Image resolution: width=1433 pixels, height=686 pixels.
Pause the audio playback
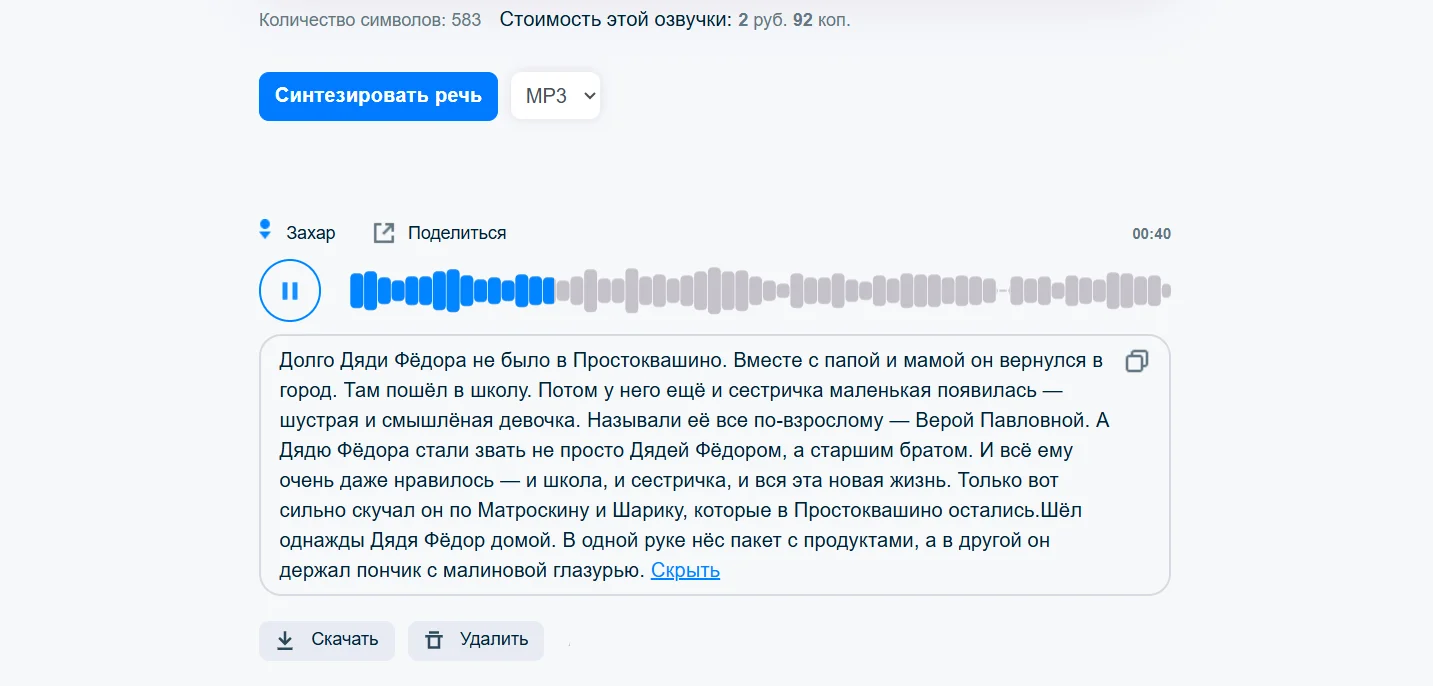pyautogui.click(x=290, y=291)
